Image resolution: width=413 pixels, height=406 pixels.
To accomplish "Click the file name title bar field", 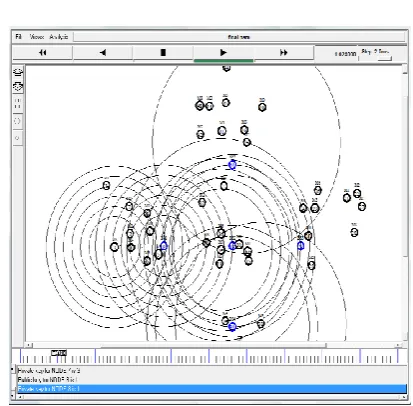I will click(239, 37).
